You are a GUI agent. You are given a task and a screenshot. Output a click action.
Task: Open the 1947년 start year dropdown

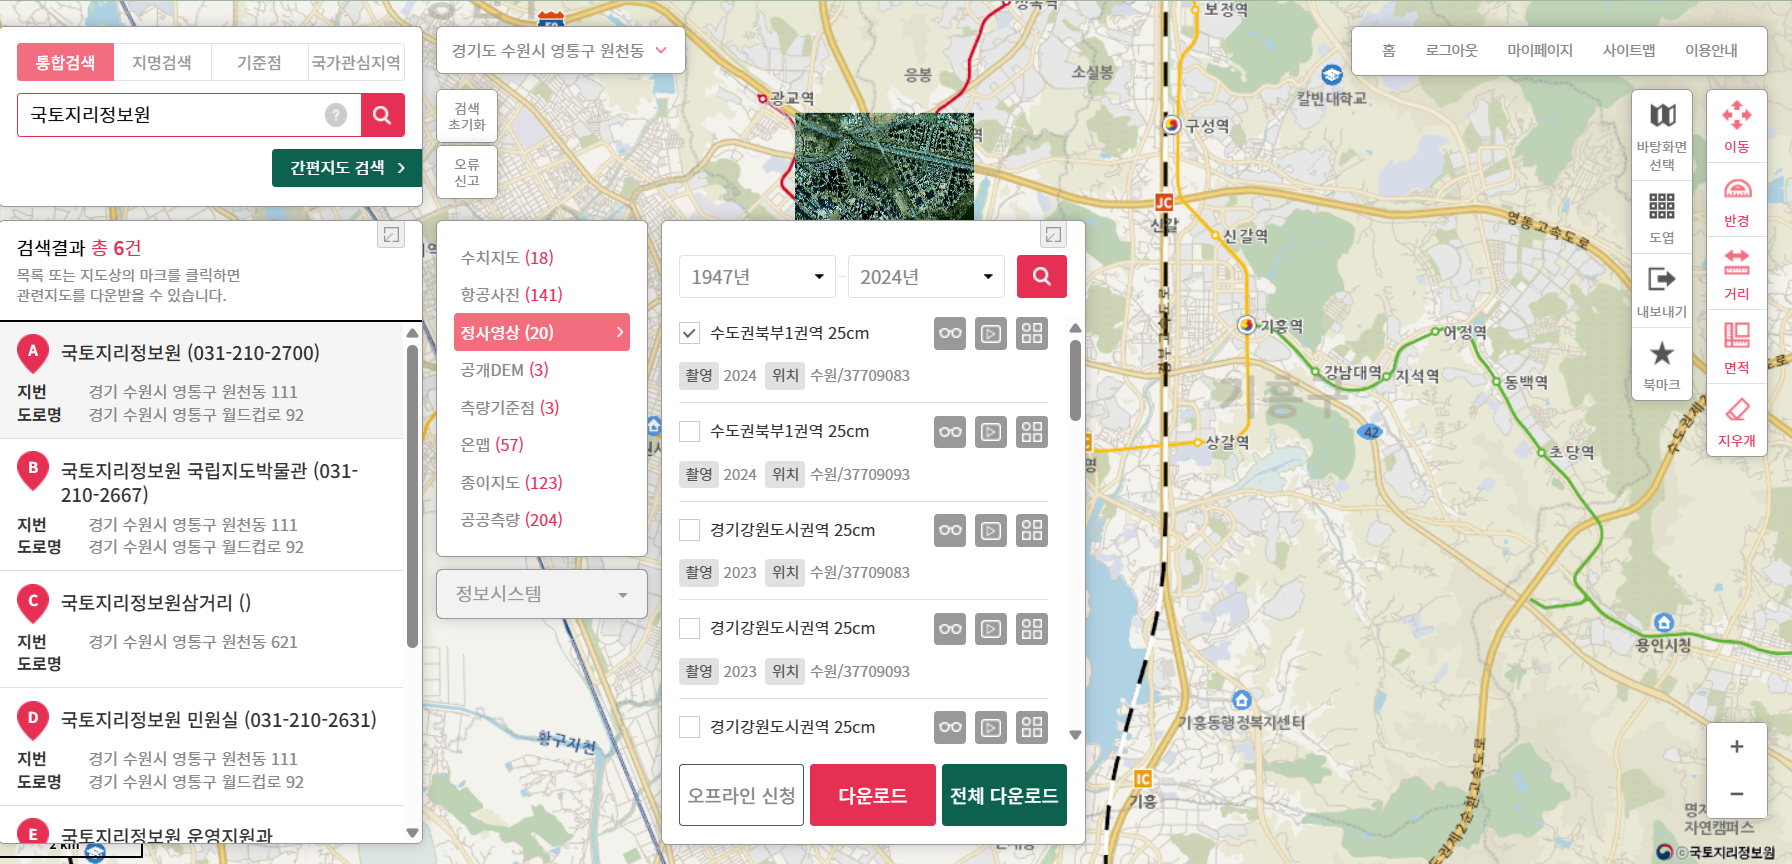click(x=757, y=277)
